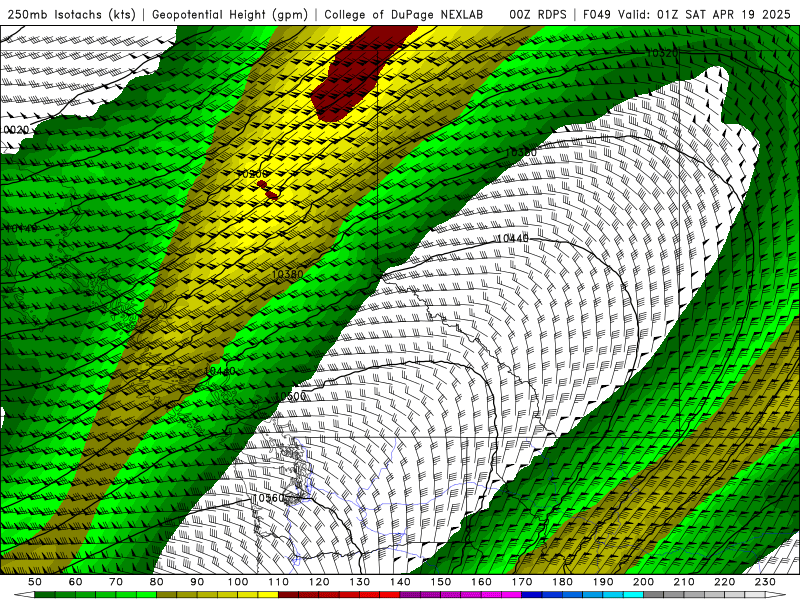800x600 pixels.
Task: Click the '140' colorbar scale value
Action: 401,582
